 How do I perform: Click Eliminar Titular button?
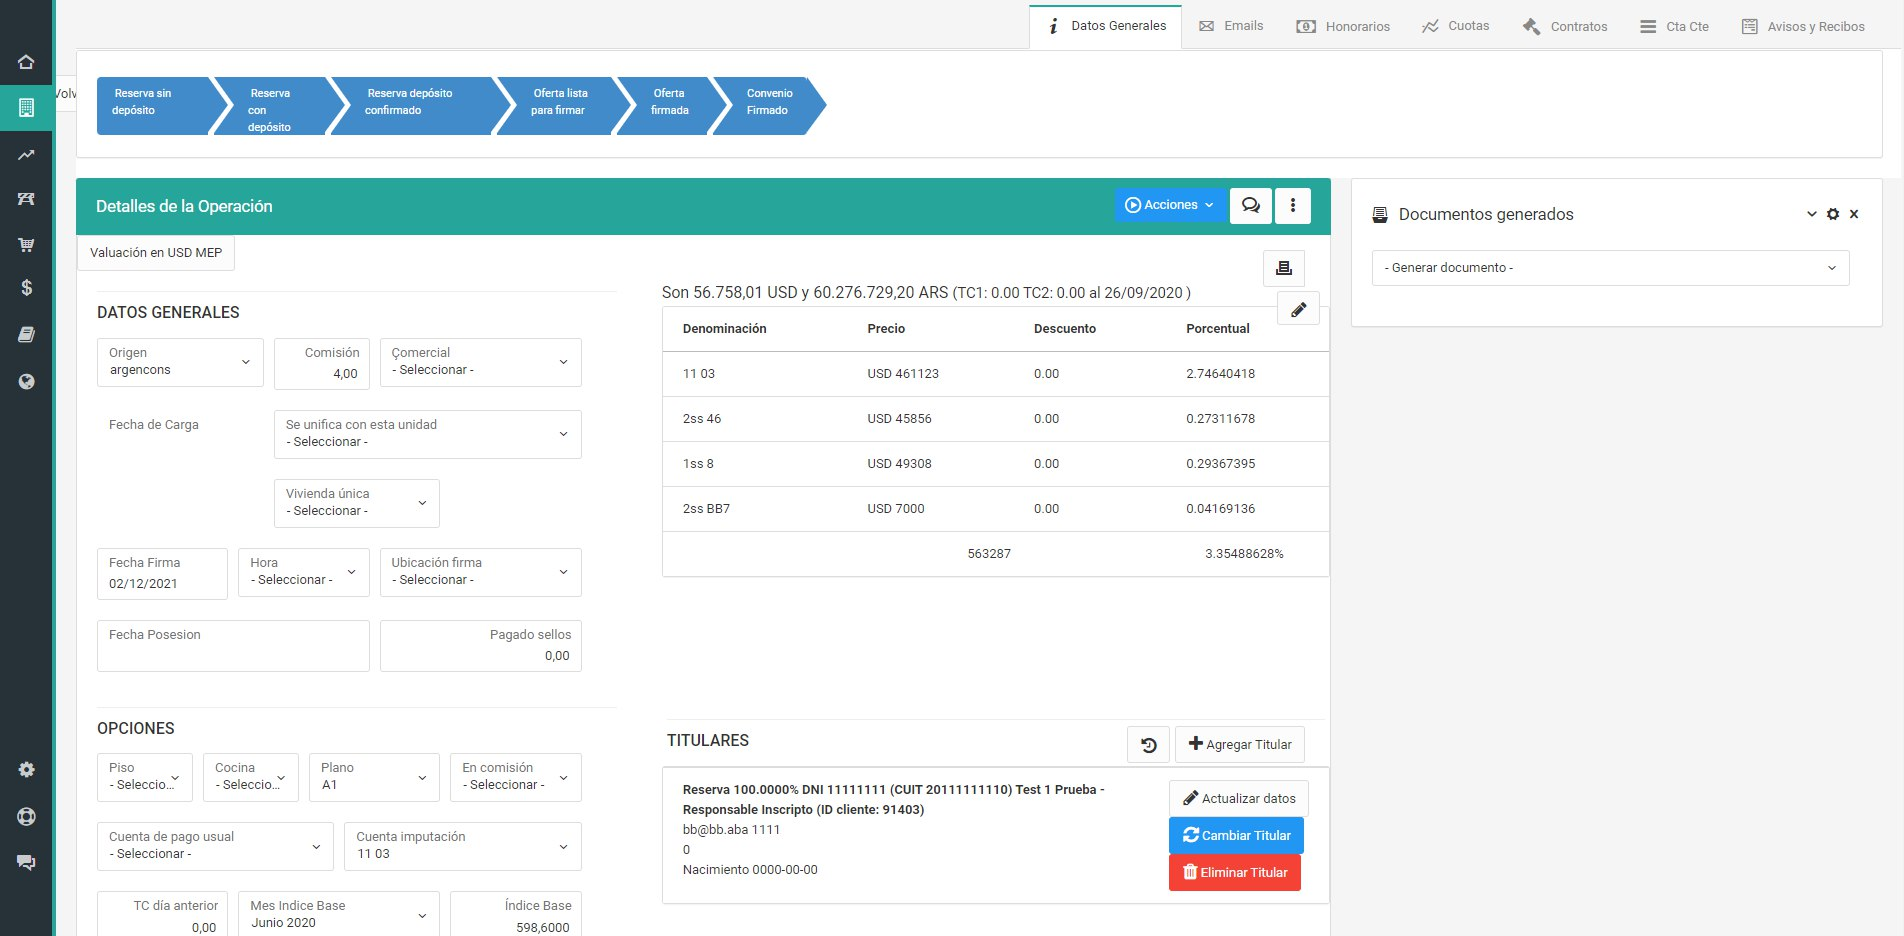pyautogui.click(x=1234, y=873)
